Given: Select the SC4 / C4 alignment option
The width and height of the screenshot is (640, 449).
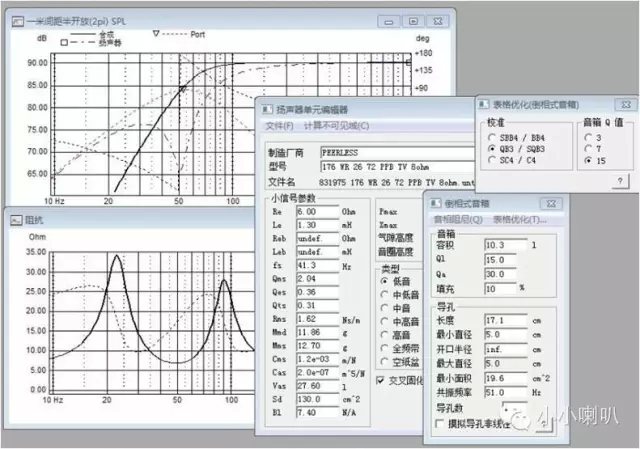Looking at the screenshot, I should point(491,159).
